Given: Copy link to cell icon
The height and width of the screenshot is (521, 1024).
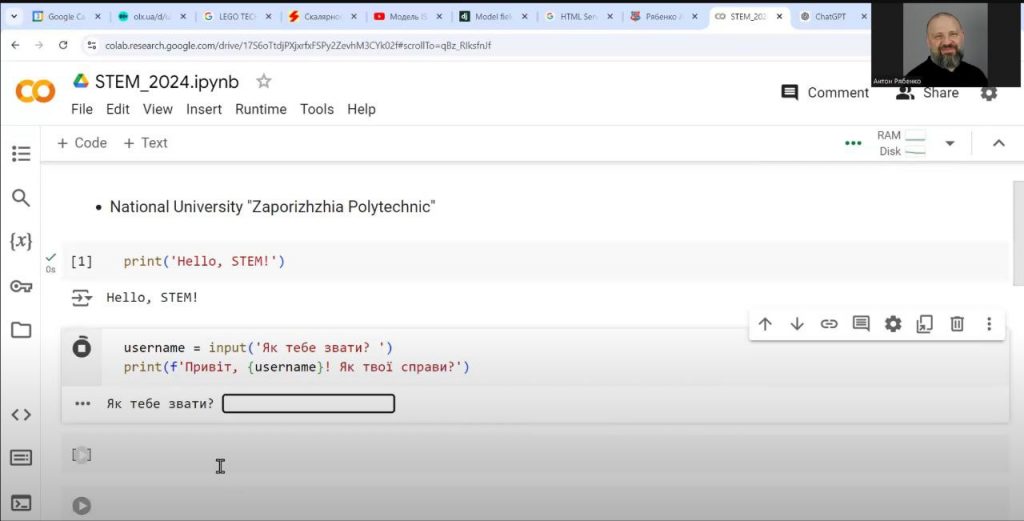Looking at the screenshot, I should (829, 324).
